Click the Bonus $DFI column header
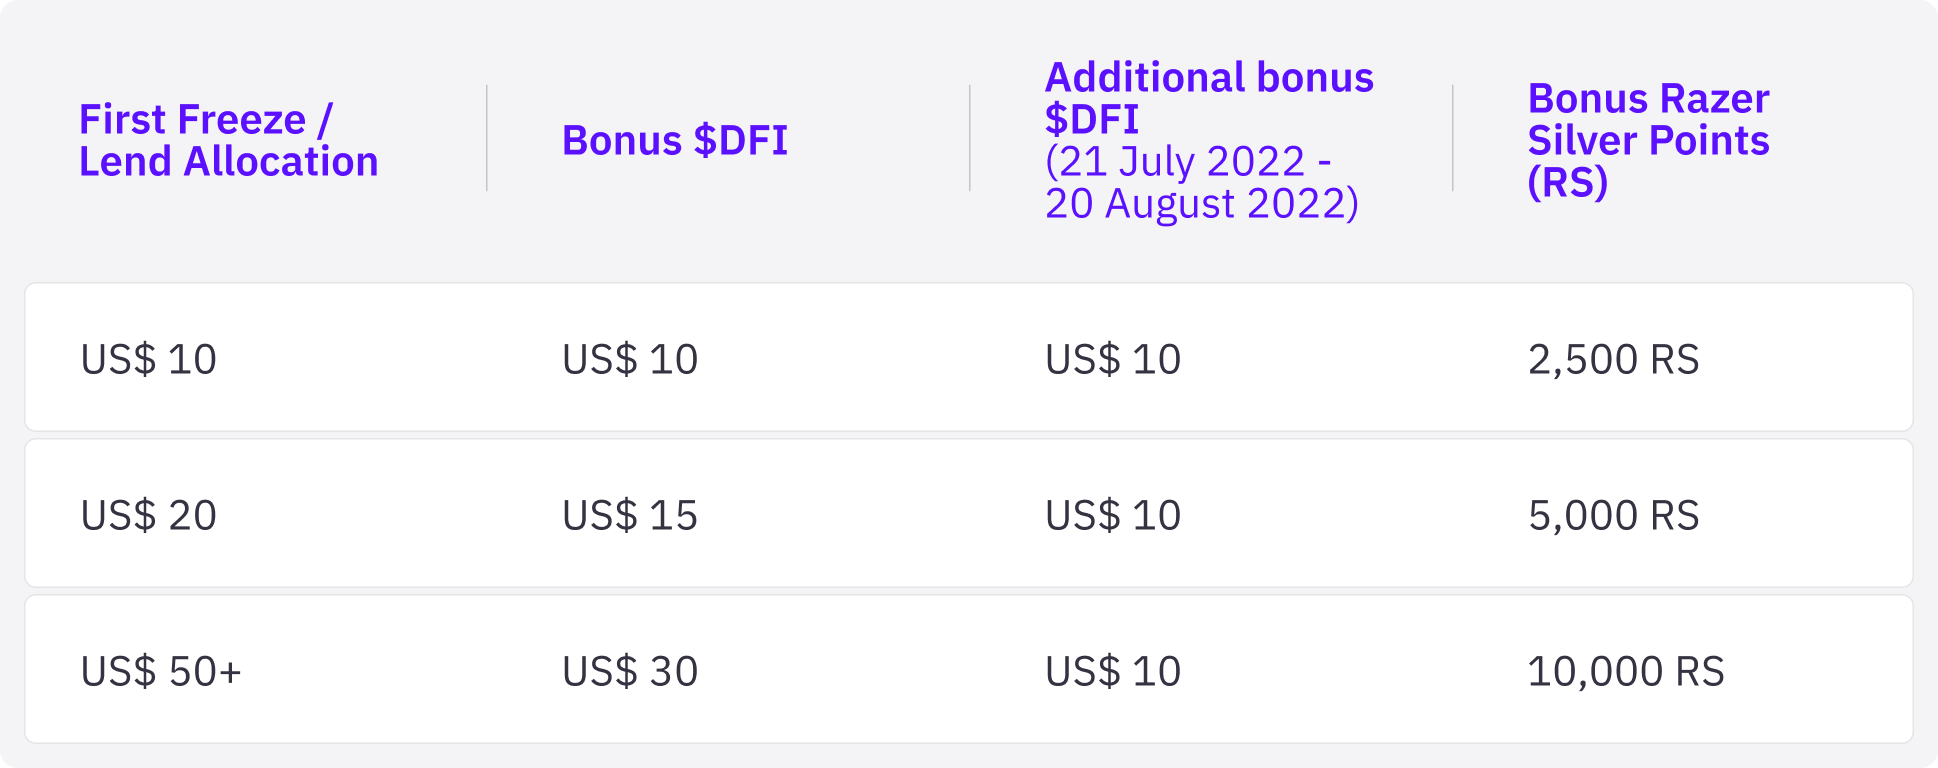This screenshot has height=768, width=1938. point(675,140)
